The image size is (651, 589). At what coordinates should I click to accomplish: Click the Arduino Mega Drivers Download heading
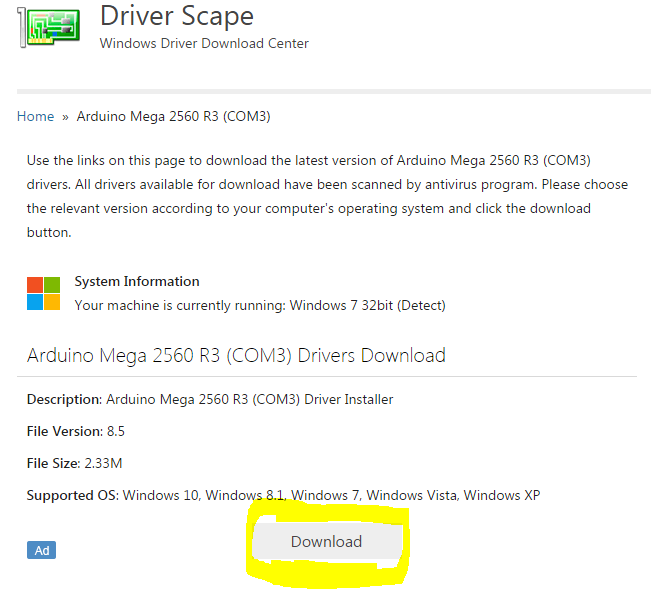(x=236, y=355)
